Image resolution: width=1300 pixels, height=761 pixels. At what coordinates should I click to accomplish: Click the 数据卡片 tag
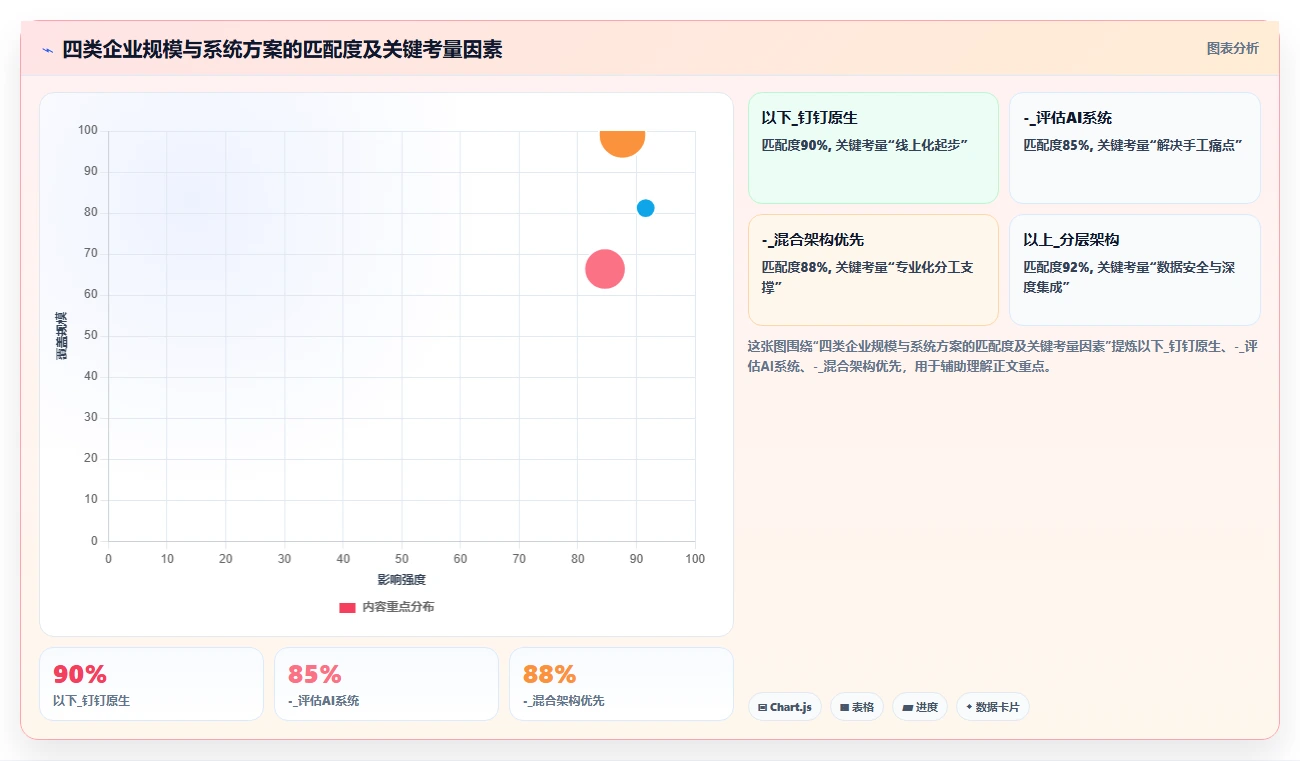(x=993, y=707)
